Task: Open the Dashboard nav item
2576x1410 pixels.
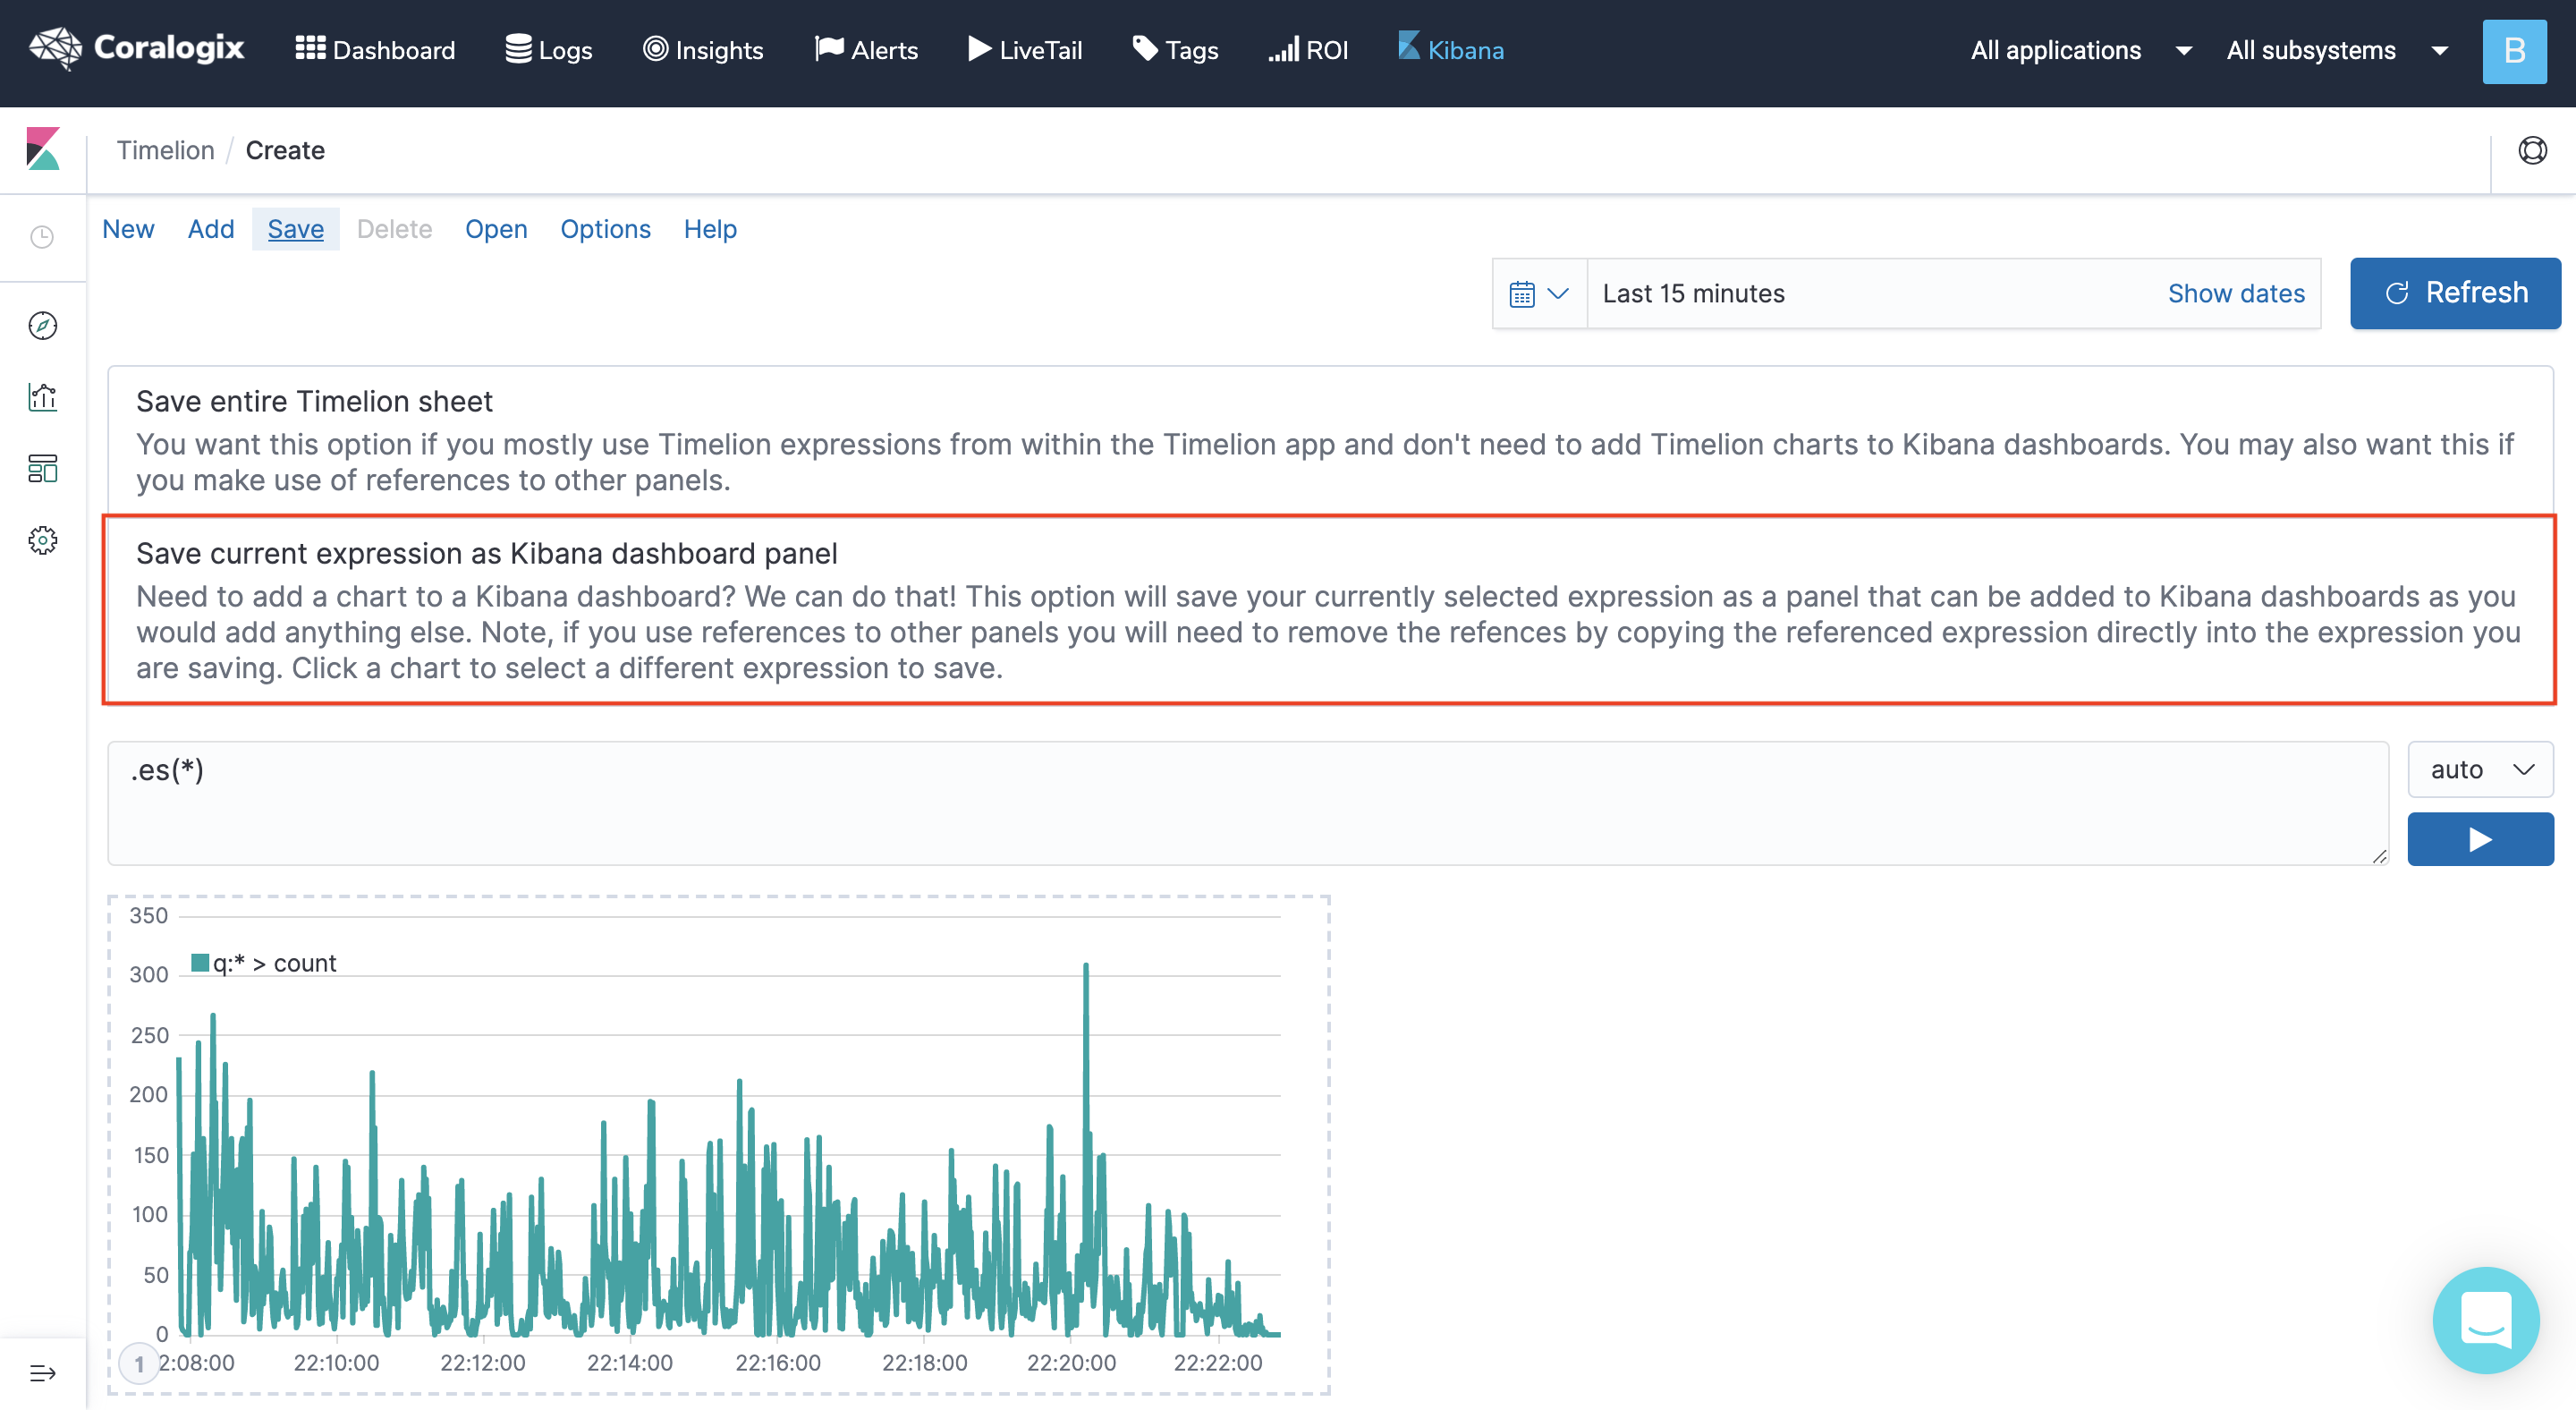Action: [x=375, y=50]
